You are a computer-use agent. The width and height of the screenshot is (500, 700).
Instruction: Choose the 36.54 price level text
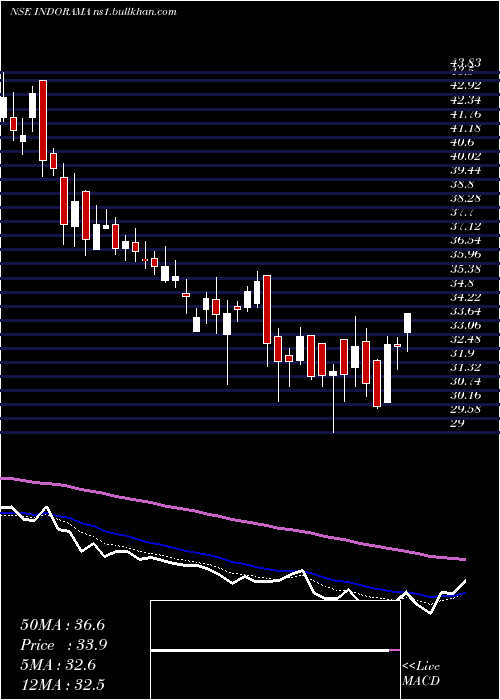466,241
